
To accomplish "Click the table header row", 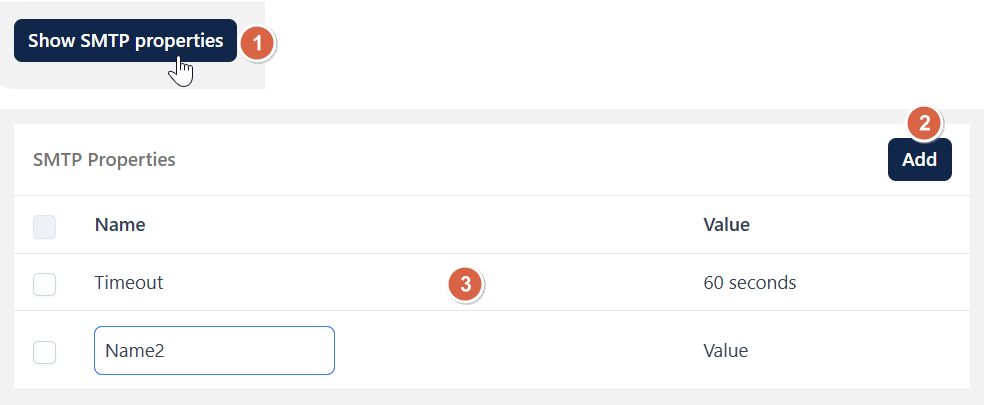I will click(x=492, y=225).
